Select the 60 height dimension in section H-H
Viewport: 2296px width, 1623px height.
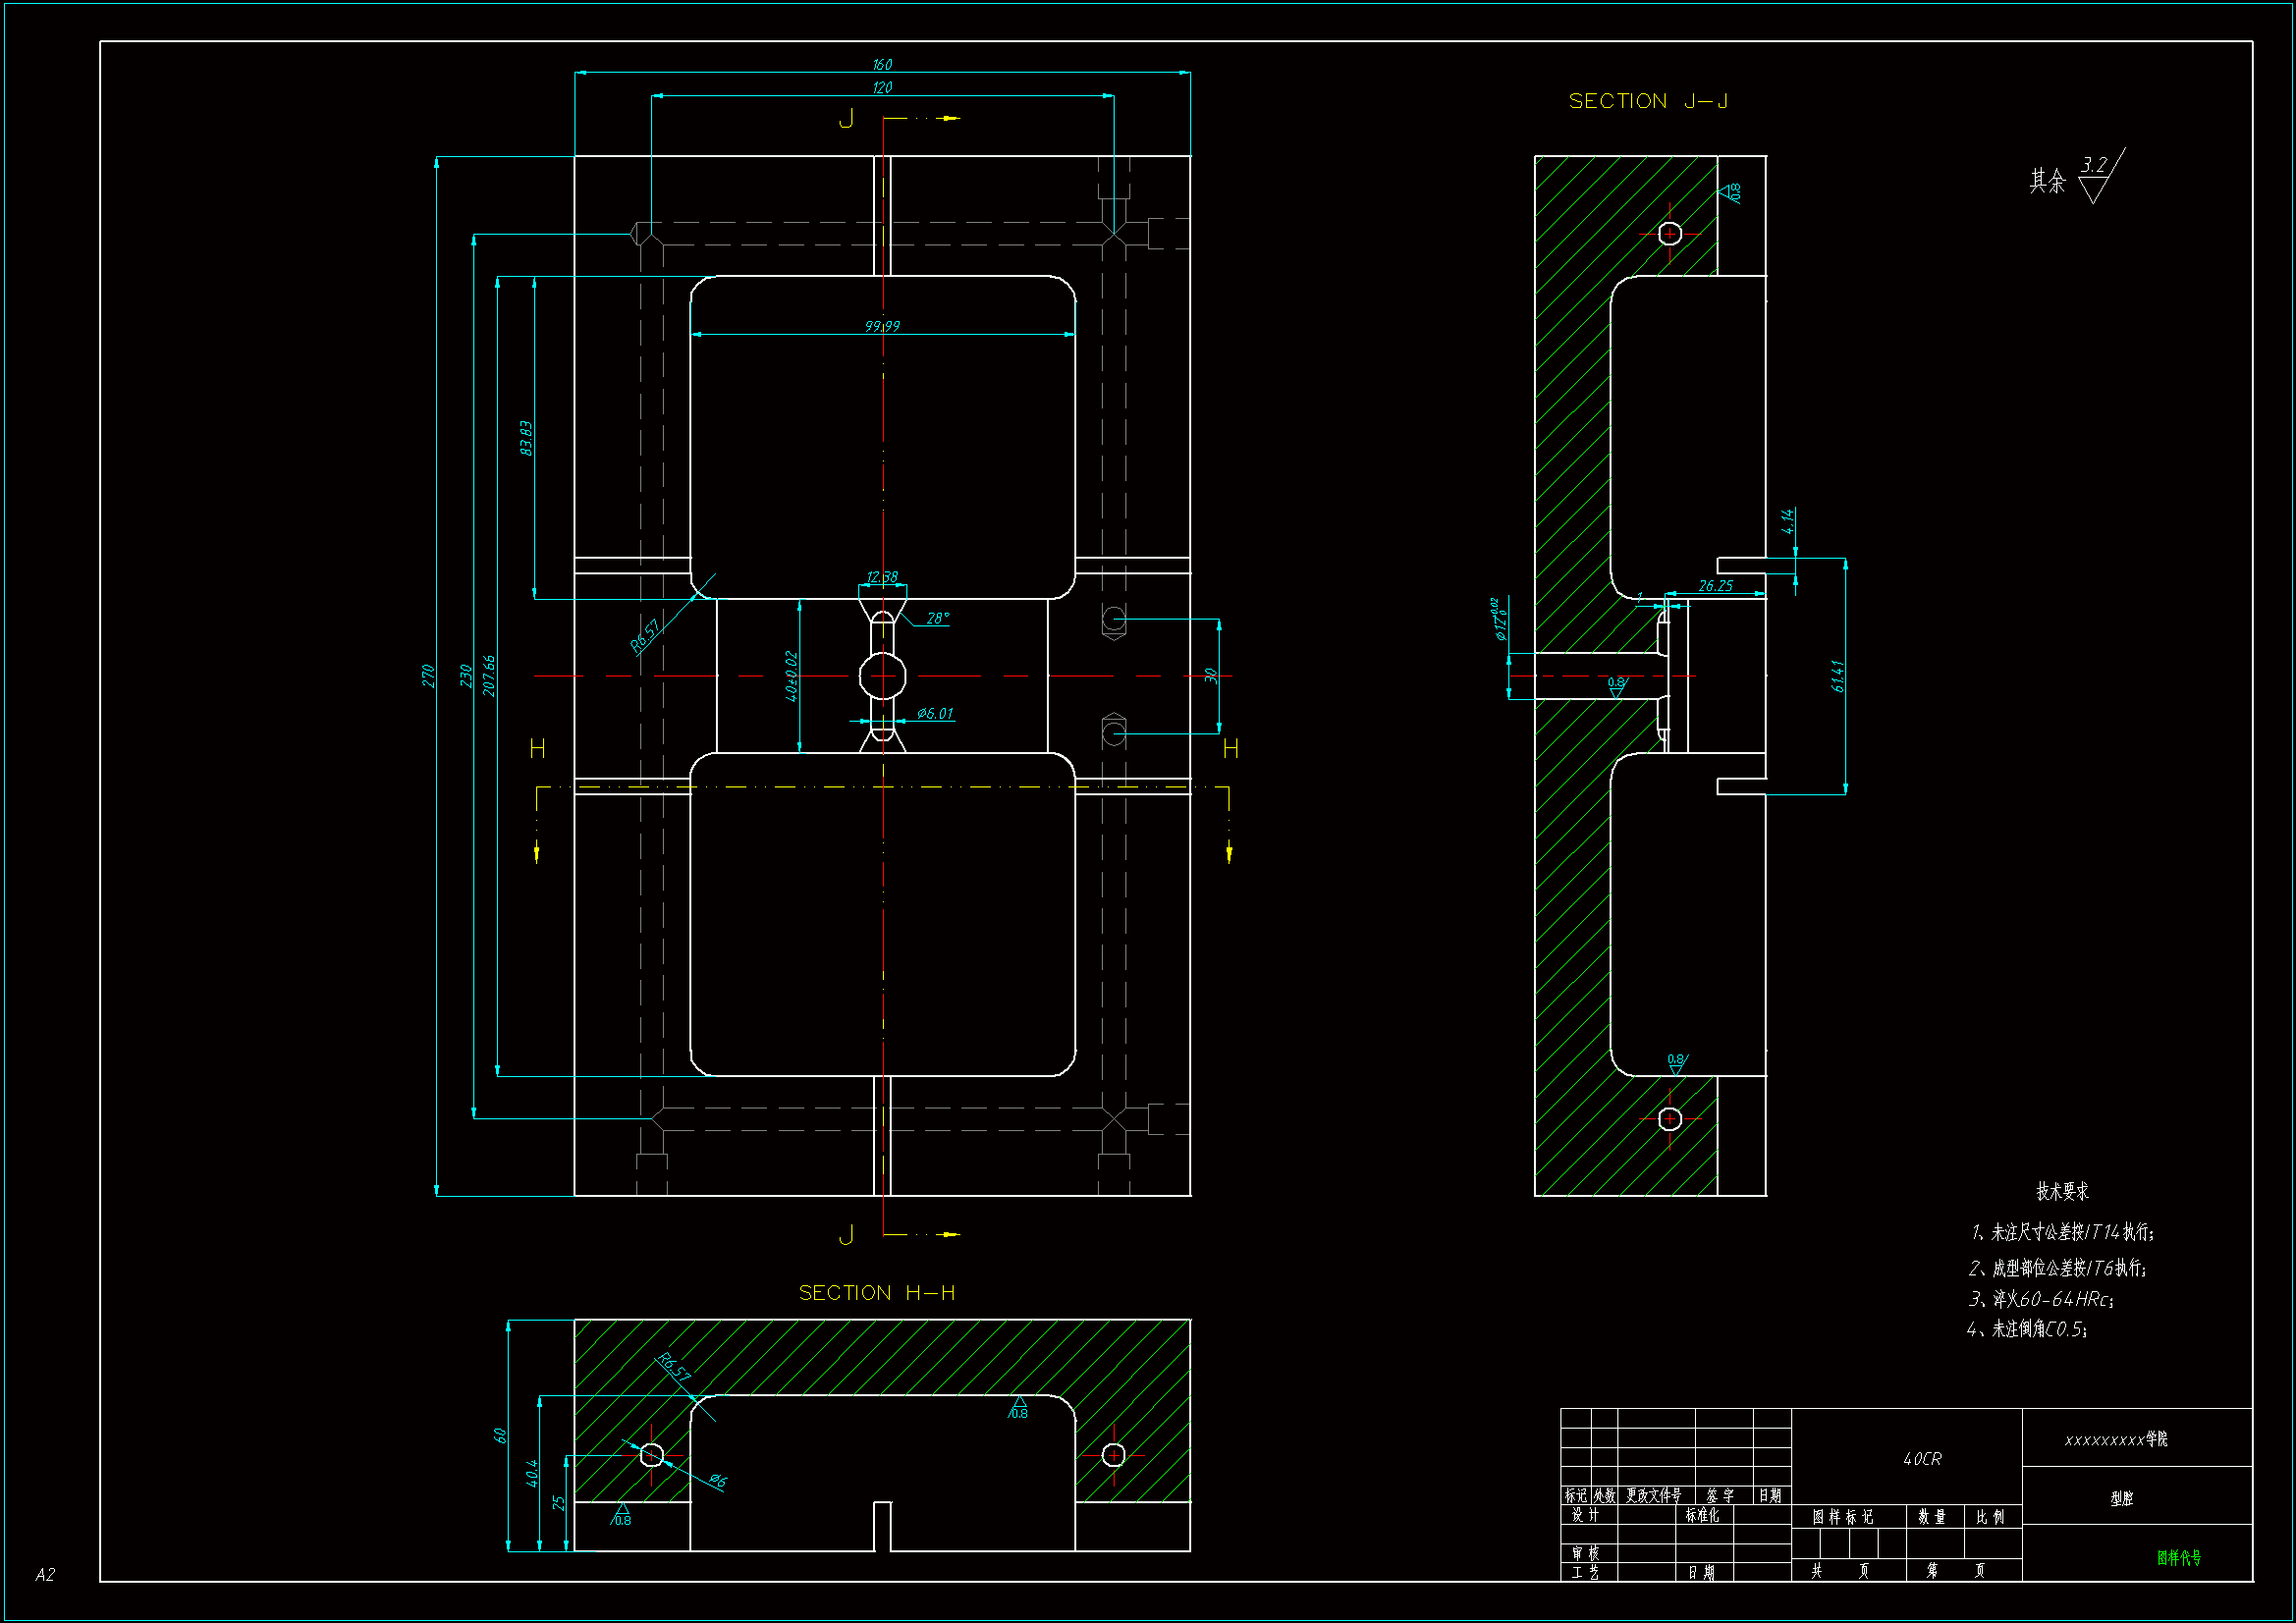(x=500, y=1435)
